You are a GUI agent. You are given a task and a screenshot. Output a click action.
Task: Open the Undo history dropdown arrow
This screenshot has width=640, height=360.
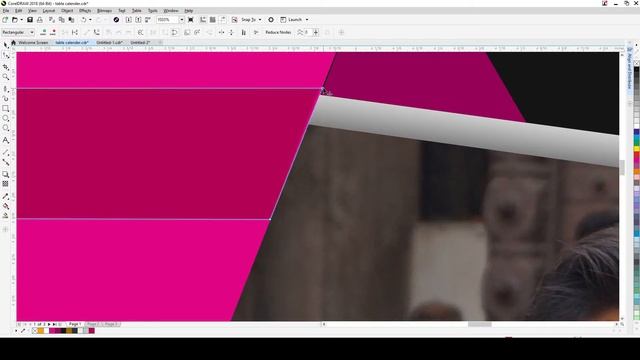coord(90,20)
